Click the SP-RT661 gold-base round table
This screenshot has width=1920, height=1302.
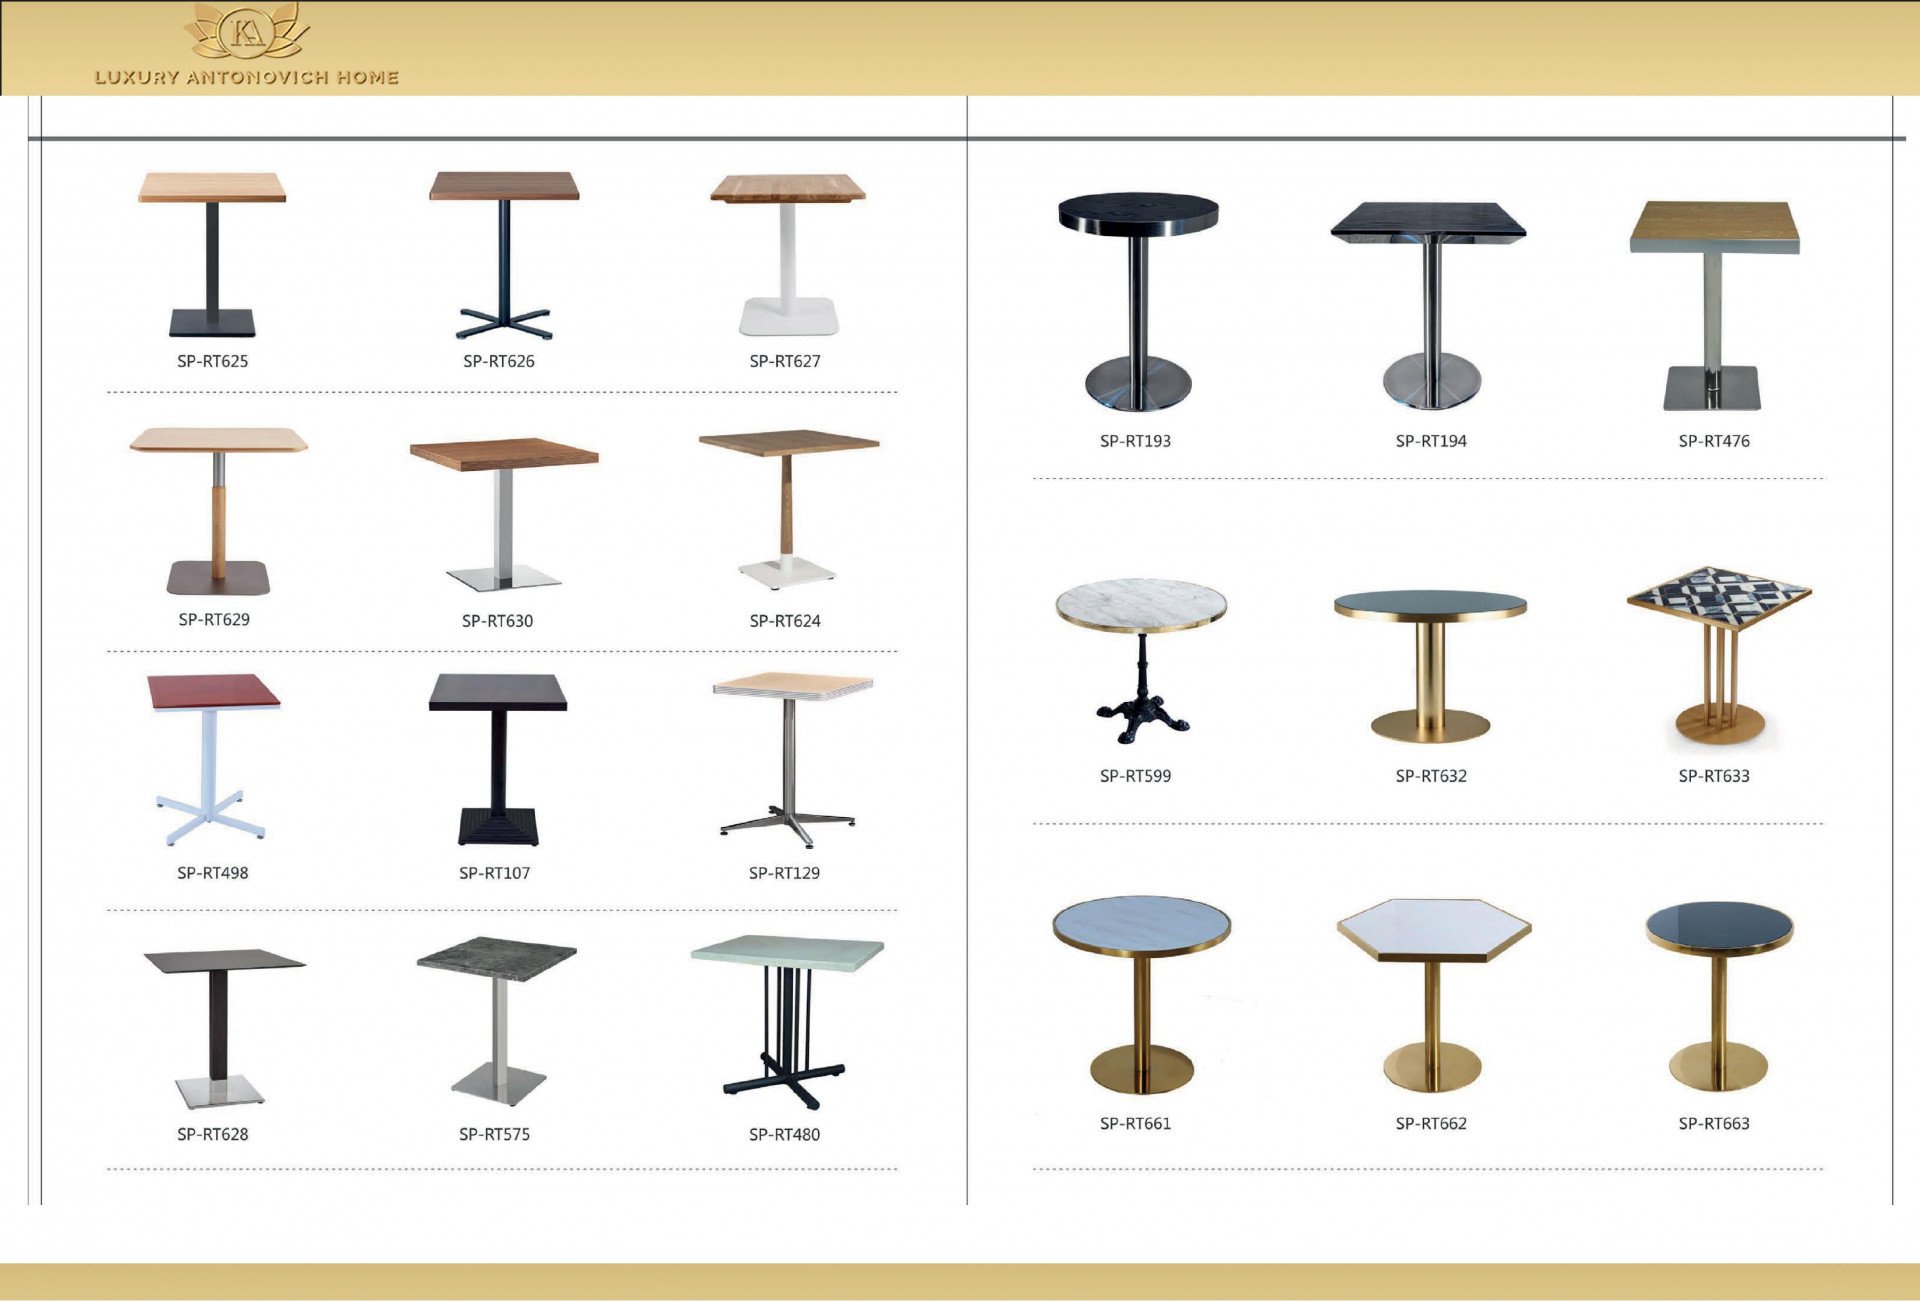coord(1141,995)
